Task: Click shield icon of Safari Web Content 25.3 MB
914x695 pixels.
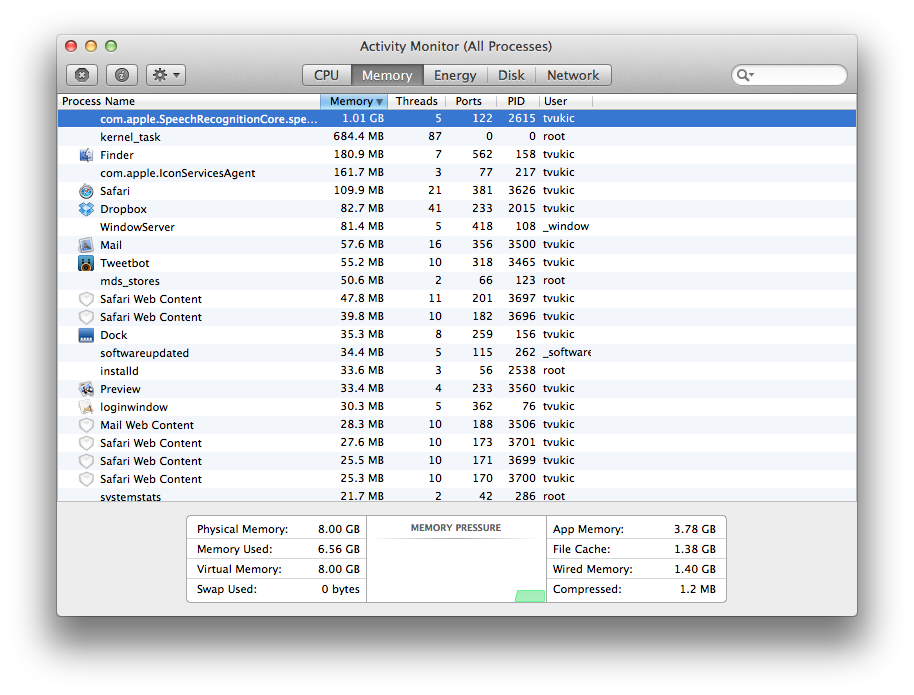Action: pyautogui.click(x=86, y=479)
